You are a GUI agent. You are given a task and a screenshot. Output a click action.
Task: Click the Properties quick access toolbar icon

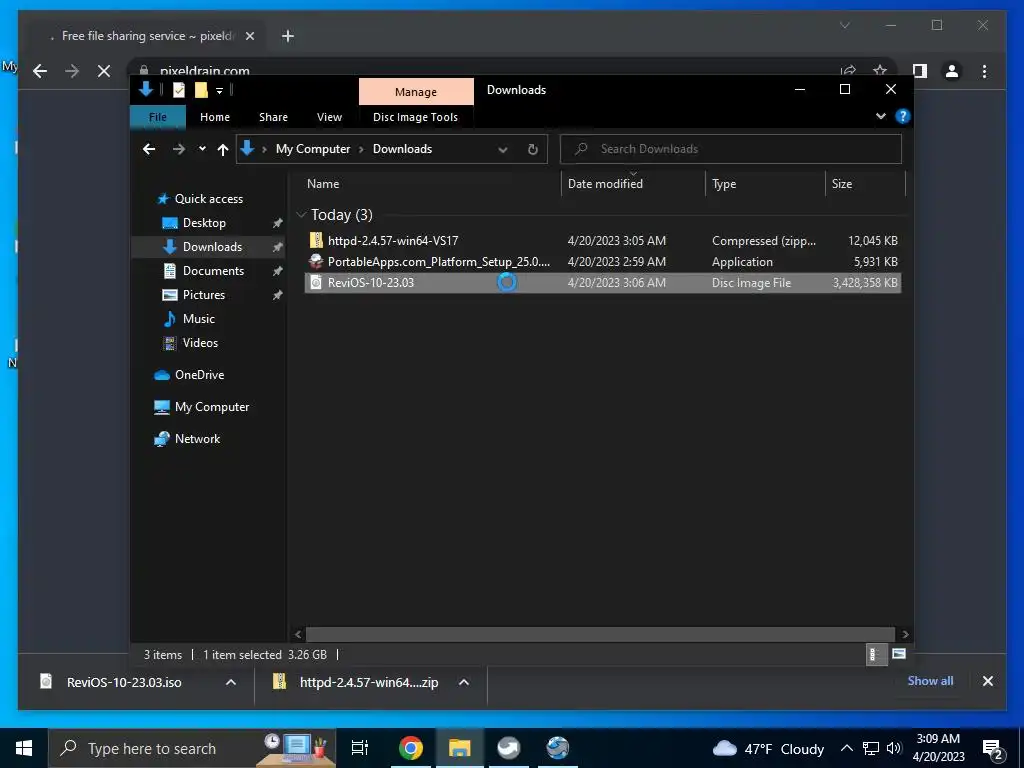[x=179, y=90]
